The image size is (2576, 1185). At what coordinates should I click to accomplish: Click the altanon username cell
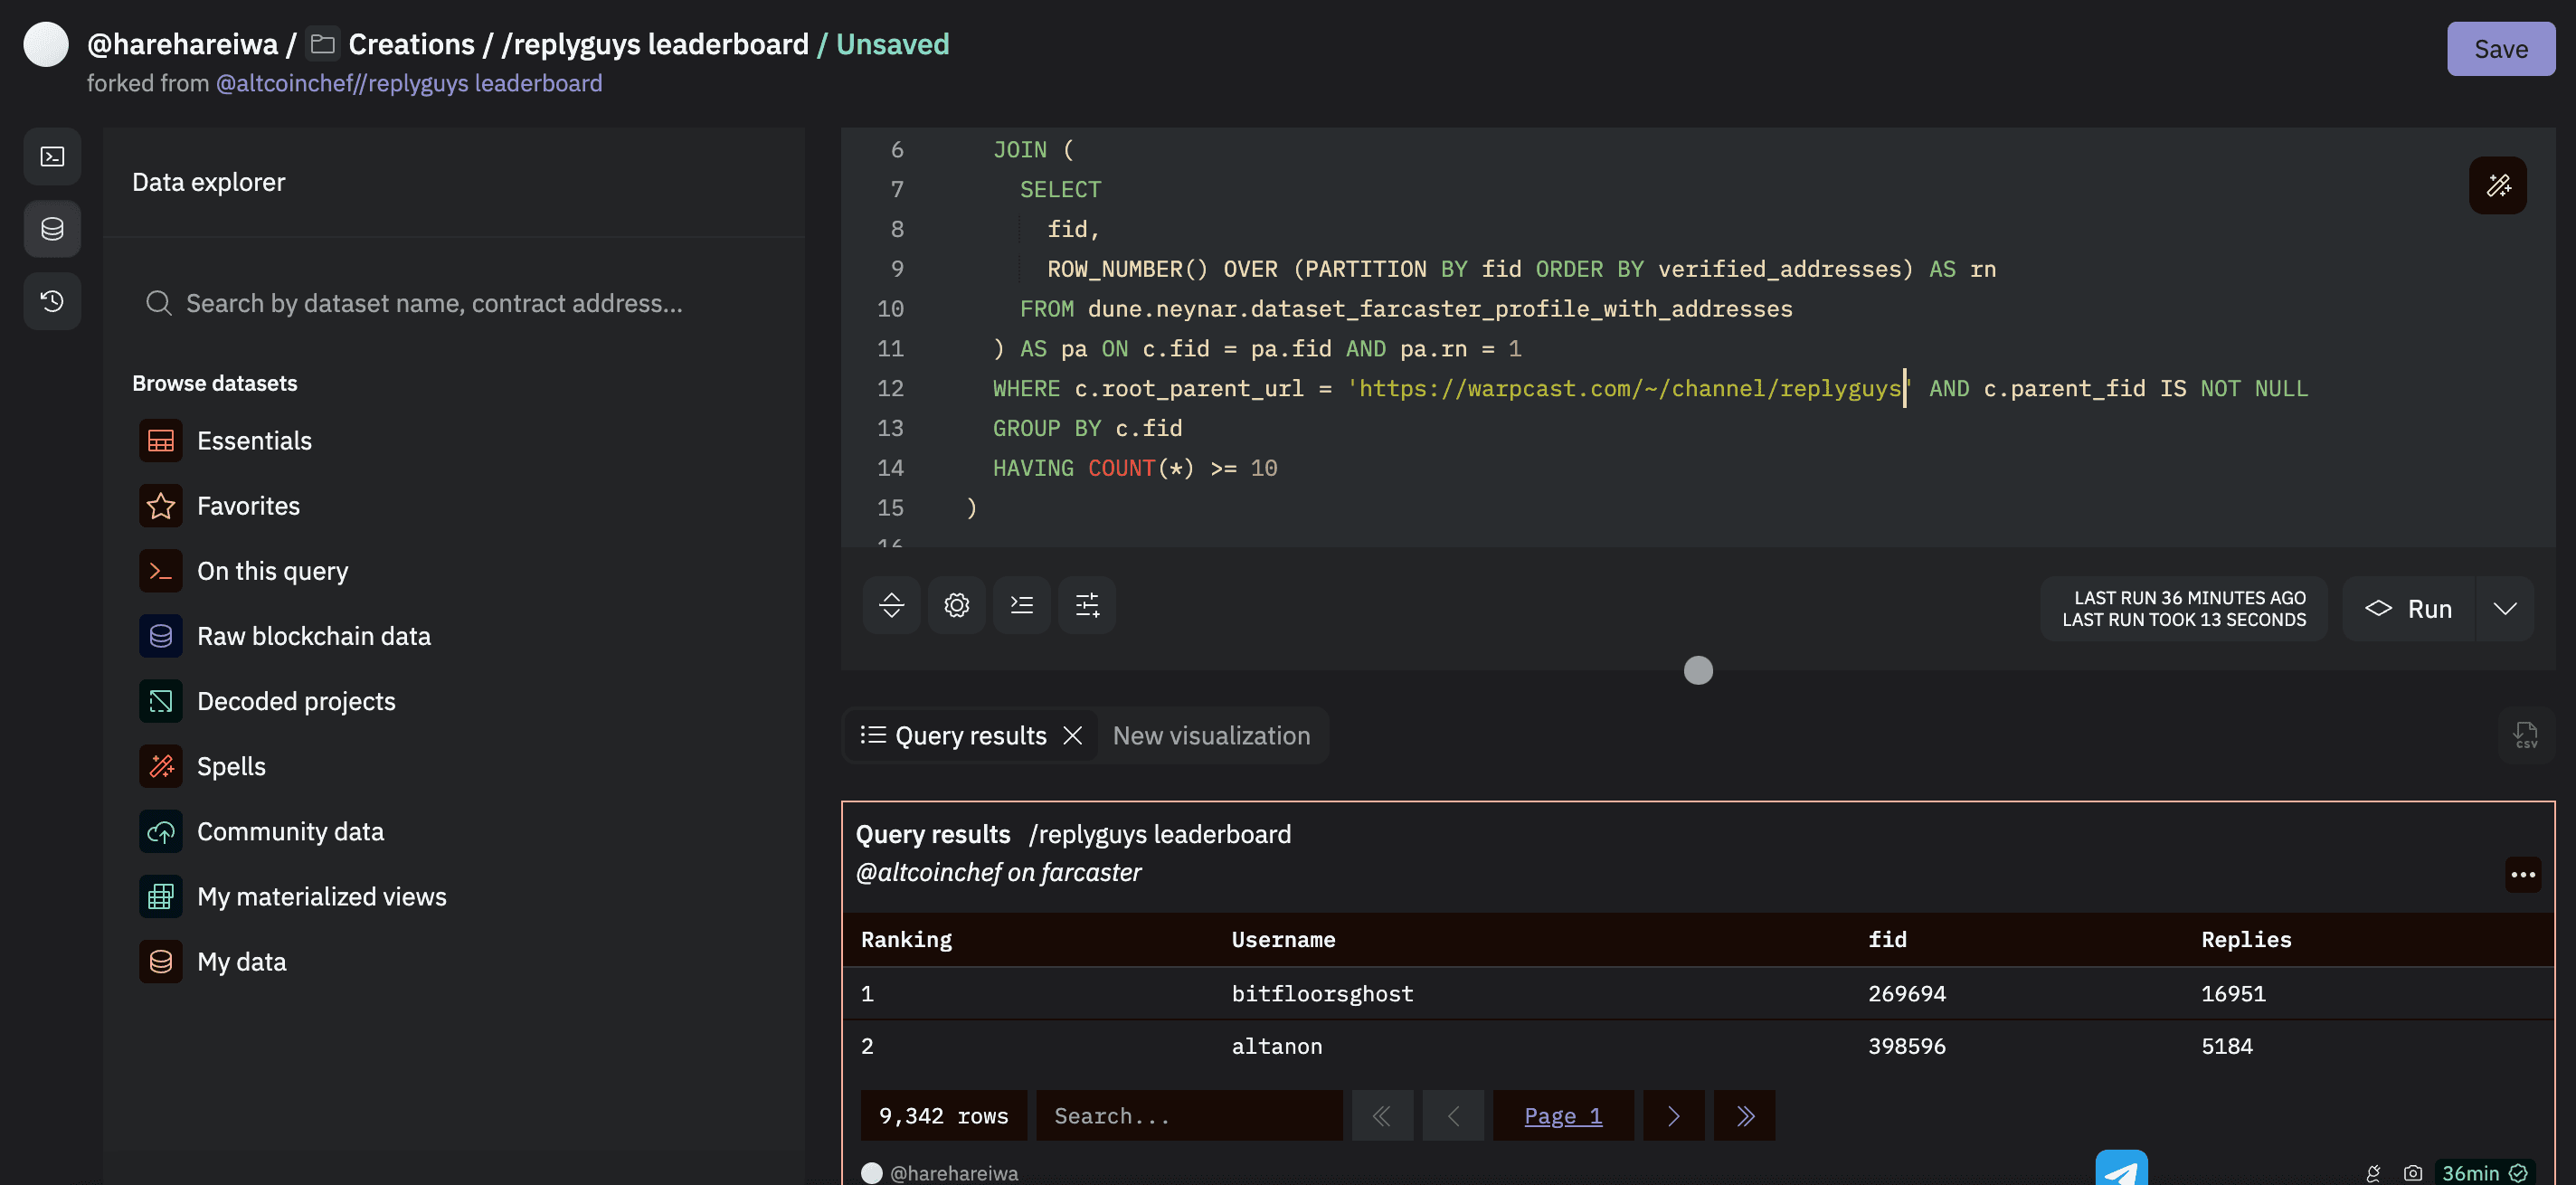pyautogui.click(x=1276, y=1047)
